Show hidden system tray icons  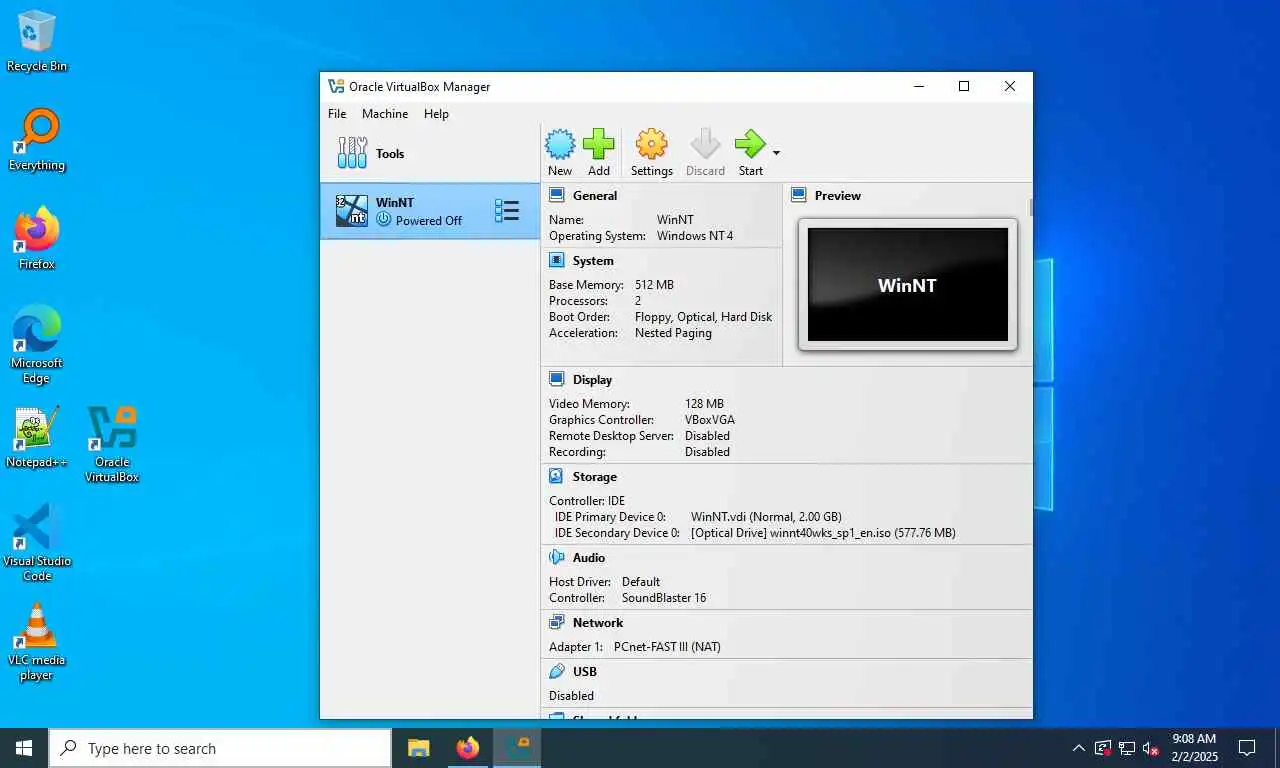pos(1078,748)
